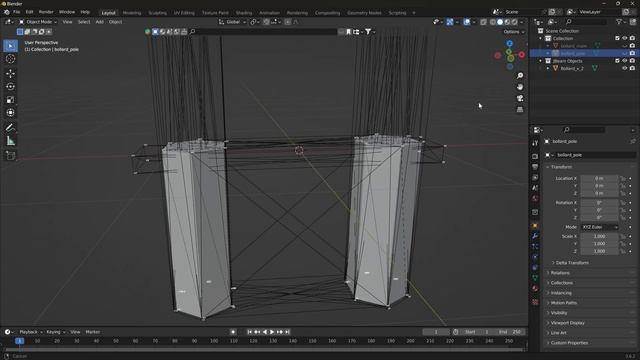Open the Texture properties checker tab icon
640x360 pixels.
point(535,302)
